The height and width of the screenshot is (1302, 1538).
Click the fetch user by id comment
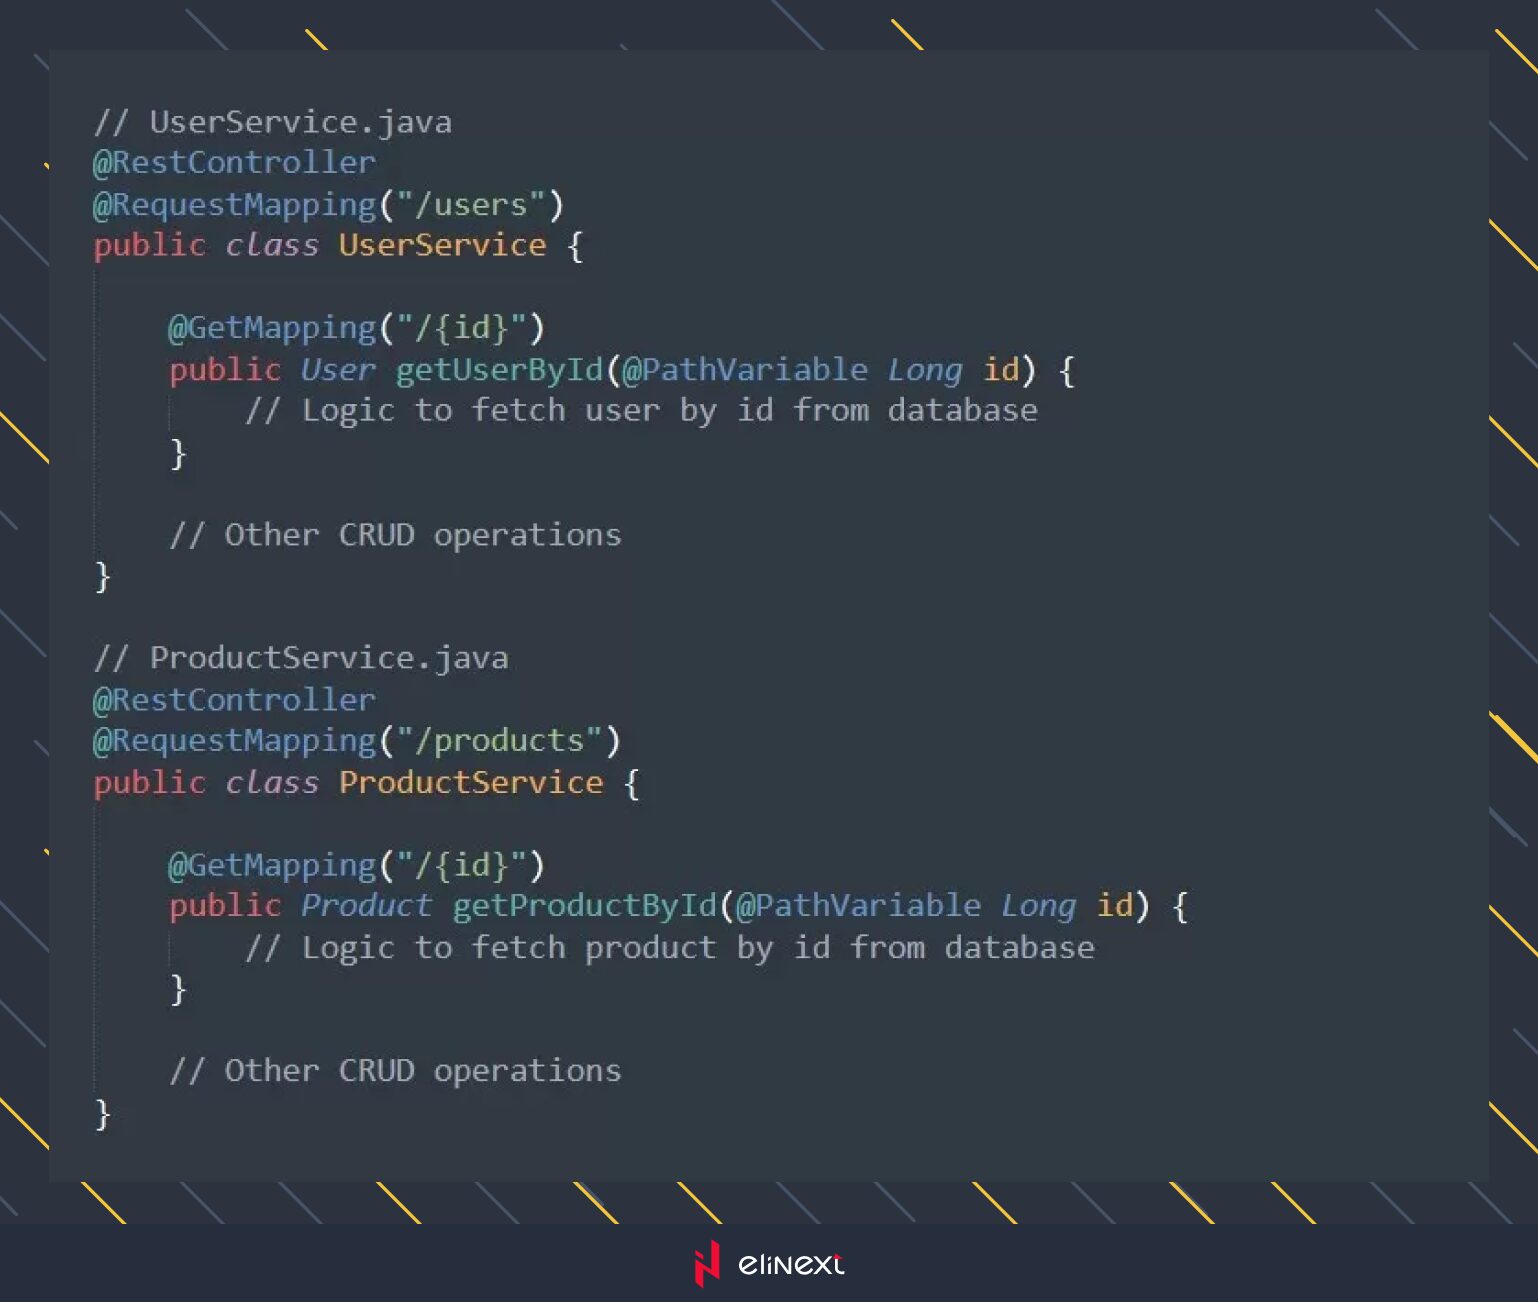click(641, 411)
